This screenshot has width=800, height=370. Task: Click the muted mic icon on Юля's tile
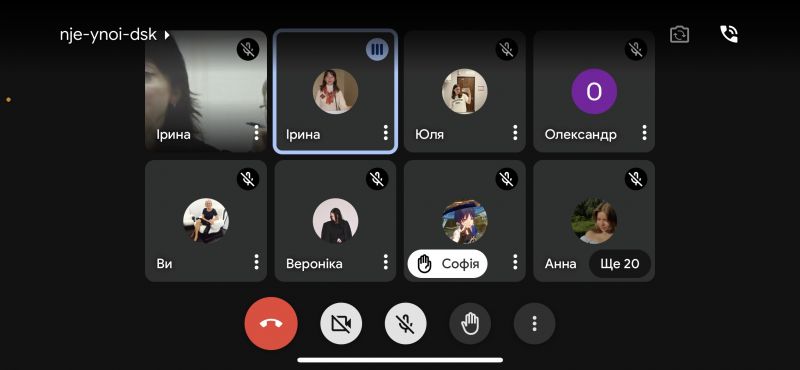tap(506, 50)
